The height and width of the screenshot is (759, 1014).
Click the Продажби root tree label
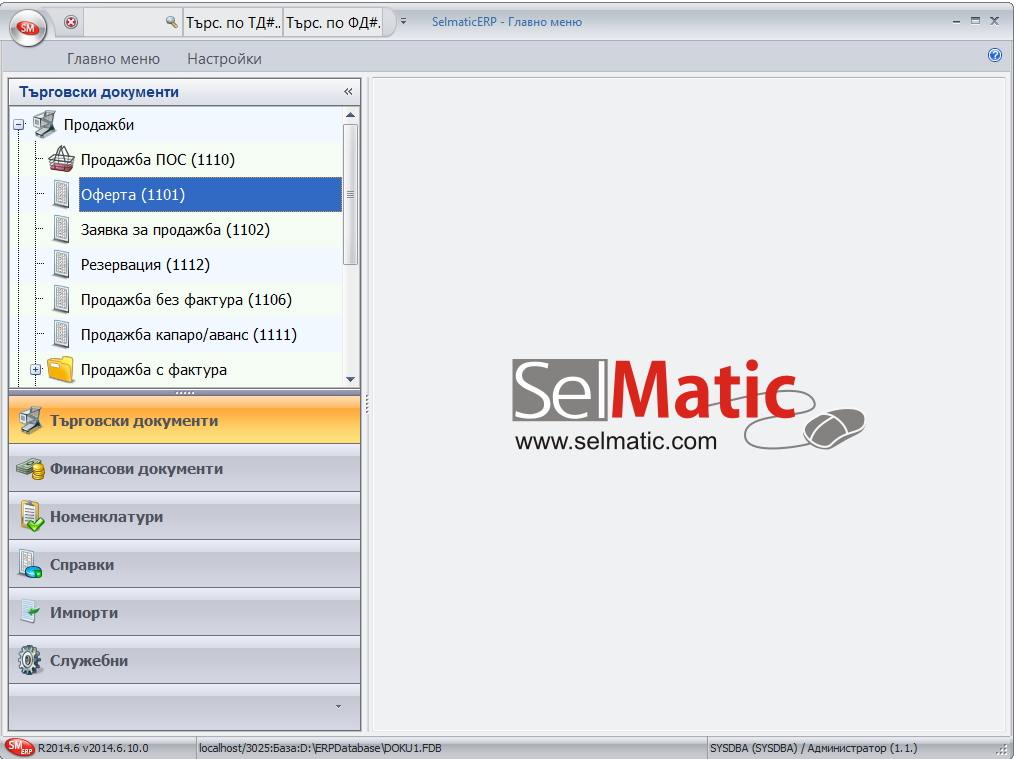coord(98,124)
